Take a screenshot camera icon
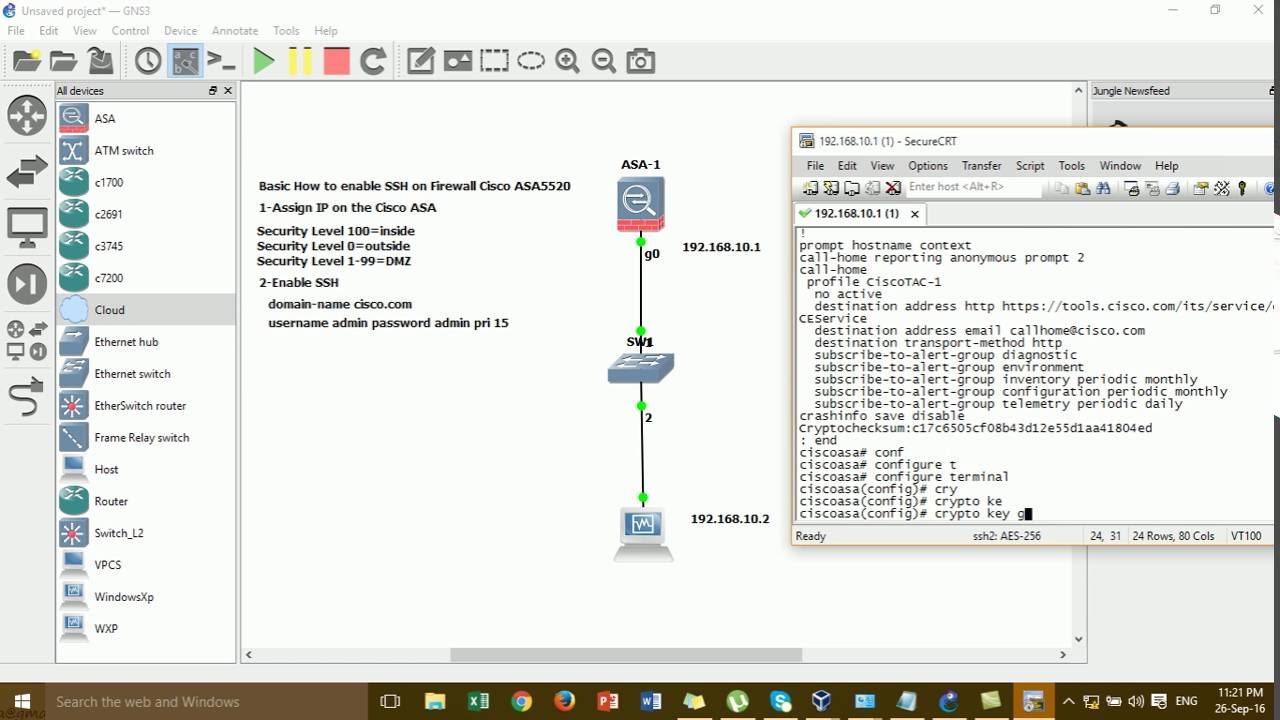This screenshot has width=1280, height=720. pyautogui.click(x=640, y=61)
